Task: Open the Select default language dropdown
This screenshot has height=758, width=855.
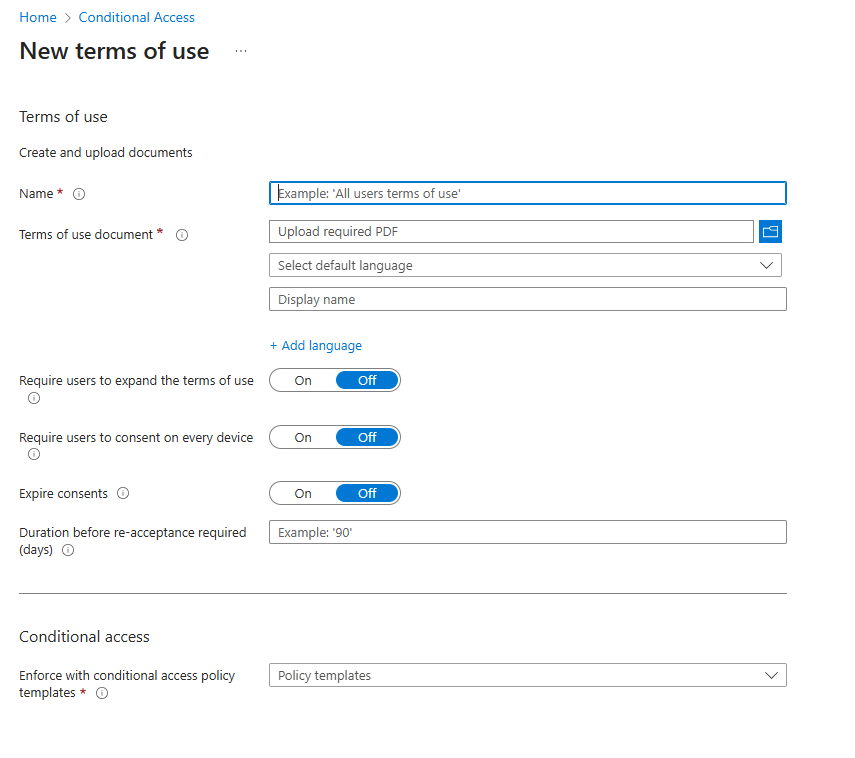Action: tap(525, 265)
